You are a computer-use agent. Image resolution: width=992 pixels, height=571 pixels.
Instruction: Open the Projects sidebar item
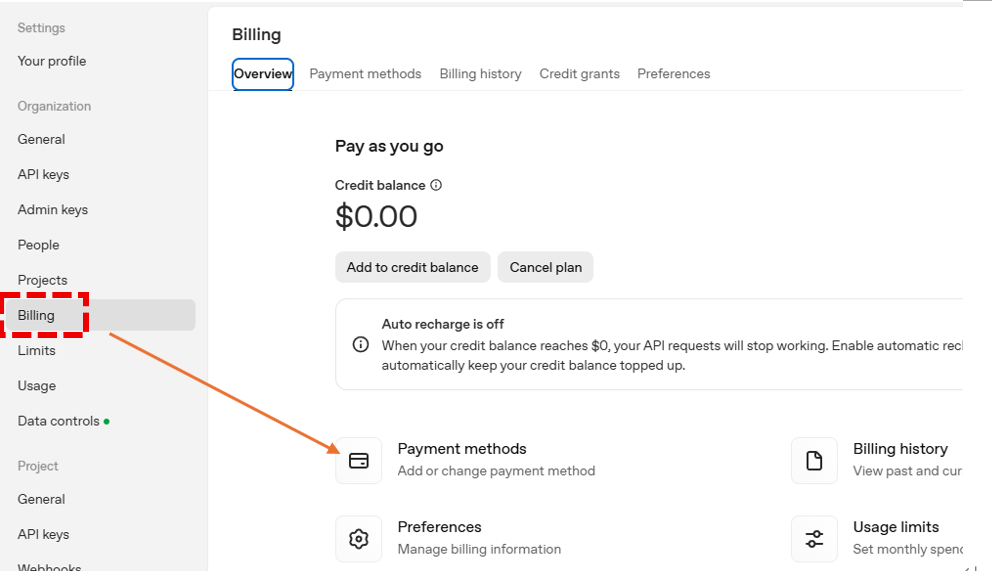[43, 280]
